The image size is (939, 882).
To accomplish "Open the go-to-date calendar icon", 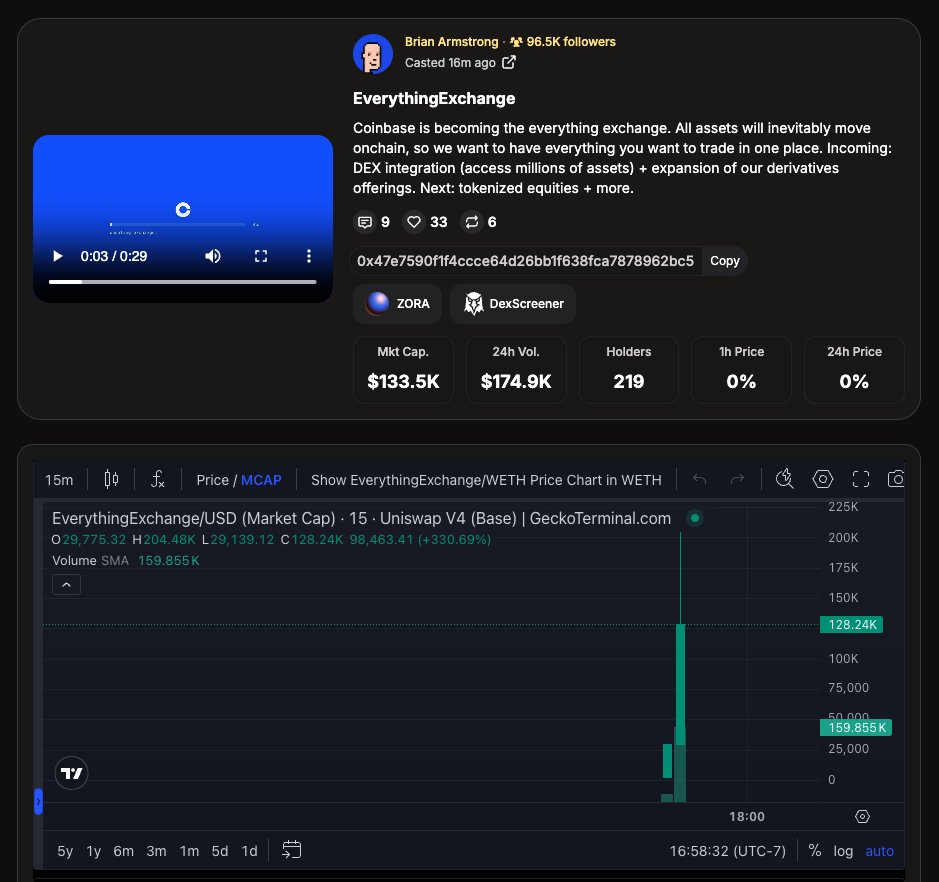I will [292, 850].
